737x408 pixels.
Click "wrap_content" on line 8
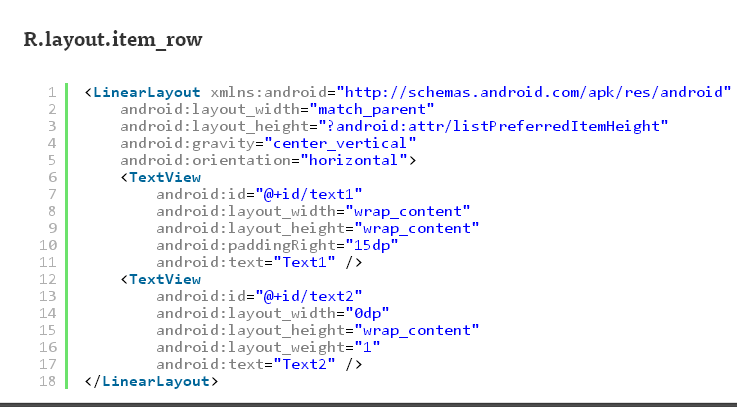pos(408,212)
